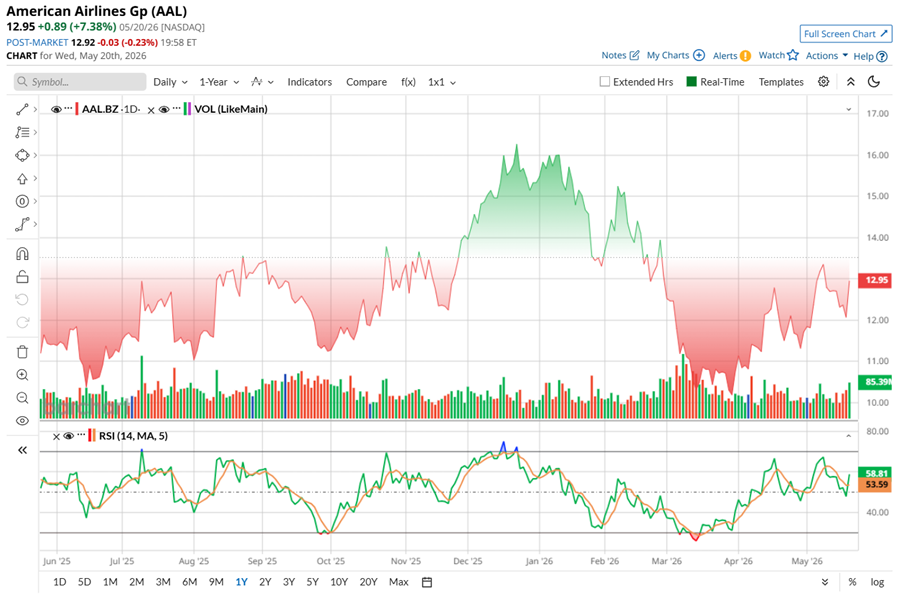903x602 pixels.
Task: Open the Templates link
Action: click(x=780, y=82)
